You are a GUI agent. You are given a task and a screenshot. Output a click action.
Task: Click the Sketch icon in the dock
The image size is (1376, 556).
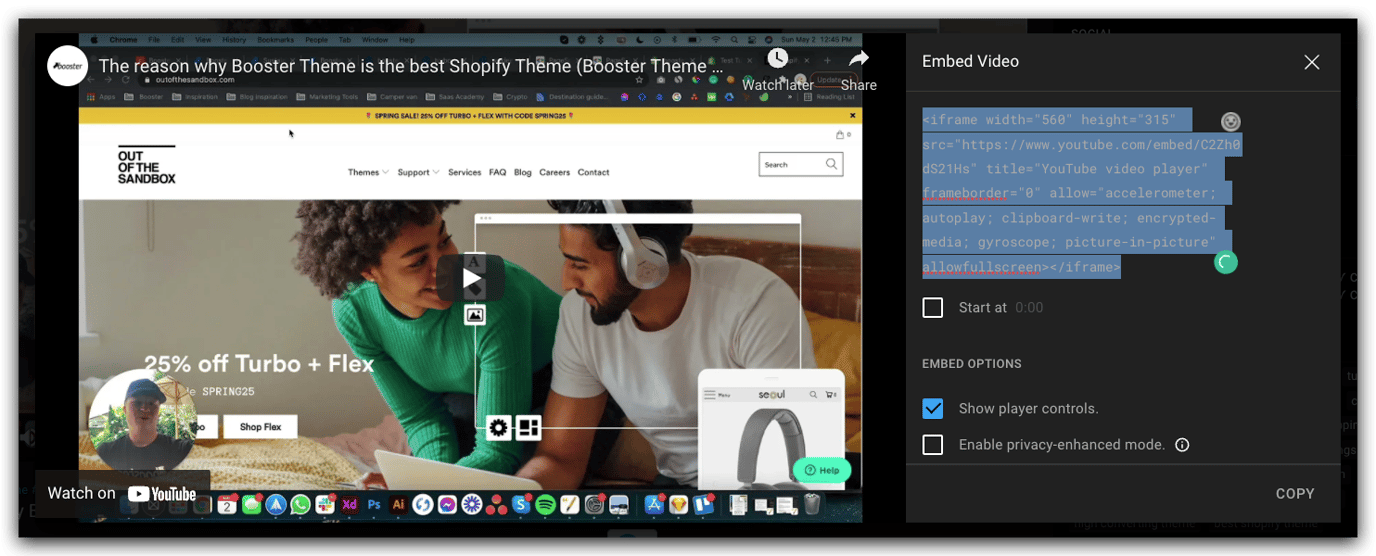coord(679,505)
